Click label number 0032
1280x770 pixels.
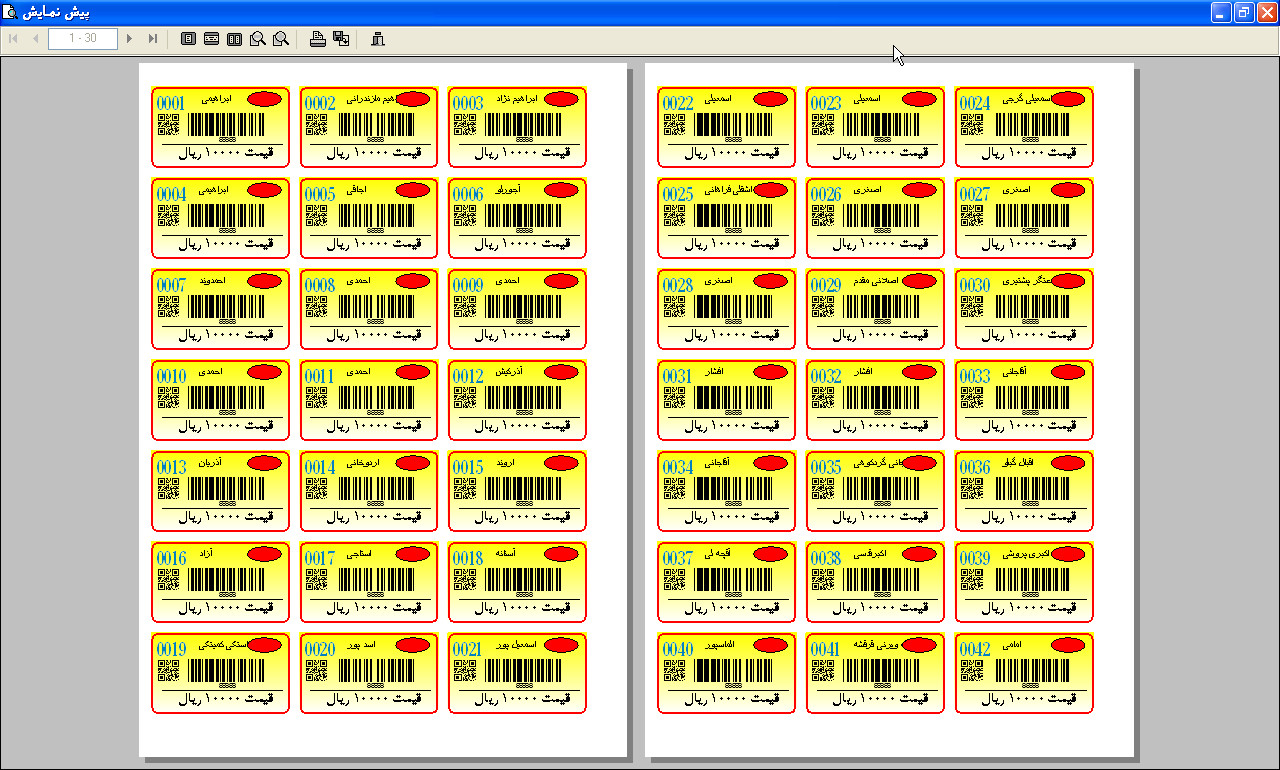click(x=827, y=376)
